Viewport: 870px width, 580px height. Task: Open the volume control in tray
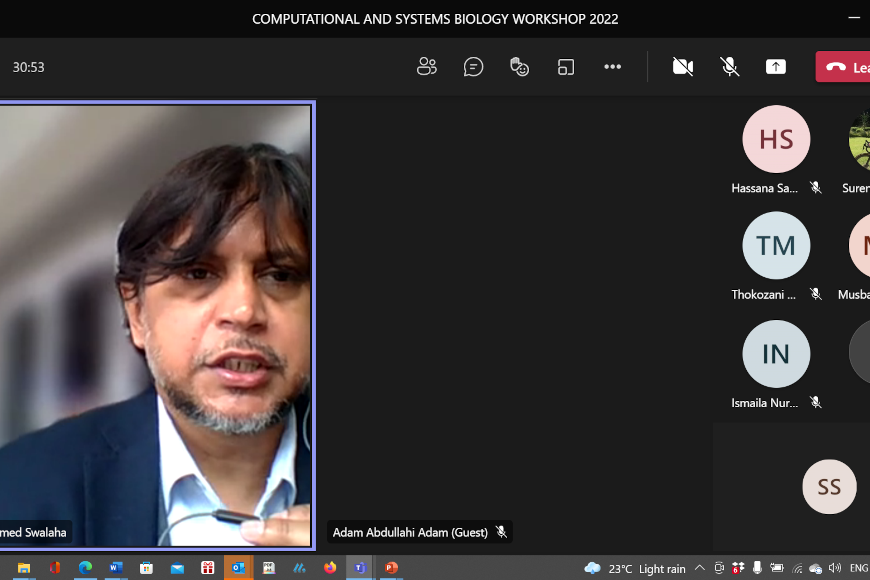[834, 568]
